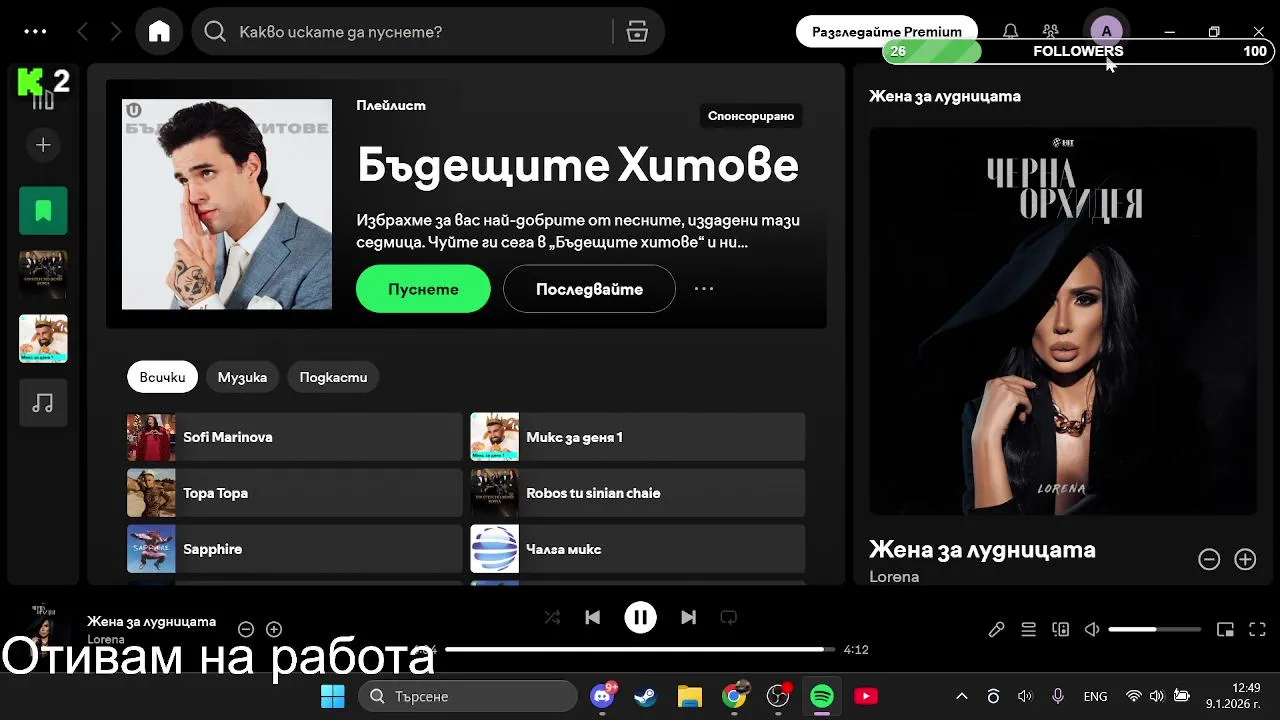The width and height of the screenshot is (1280, 720).
Task: Click the taskbar 'Търсене' search box
Action: (468, 696)
